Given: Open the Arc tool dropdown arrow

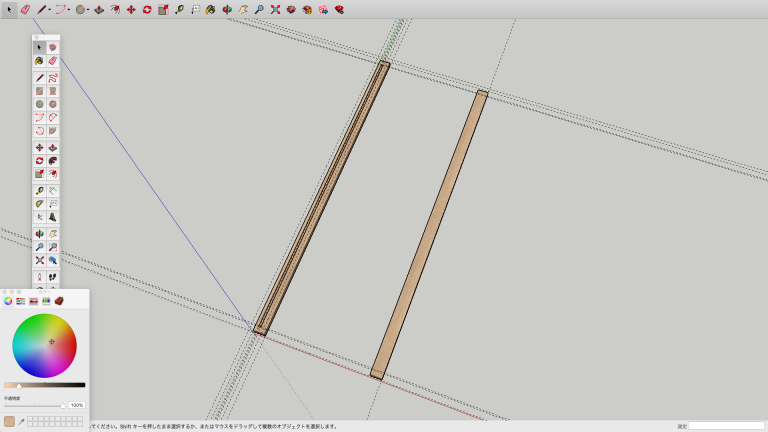Looking at the screenshot, I should point(69,9).
